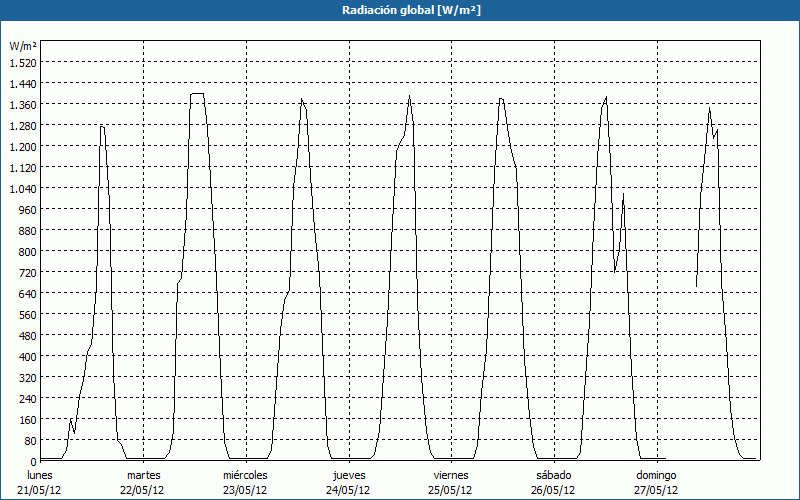This screenshot has height=500, width=800.
Task: Click the domingo day label
Action: coord(656,475)
